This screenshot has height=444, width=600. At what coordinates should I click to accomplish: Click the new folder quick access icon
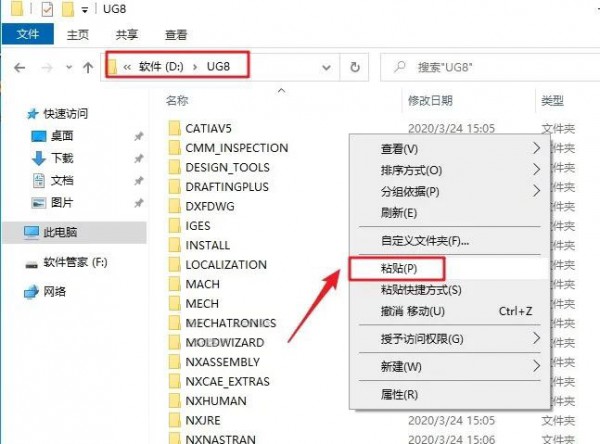point(68,9)
